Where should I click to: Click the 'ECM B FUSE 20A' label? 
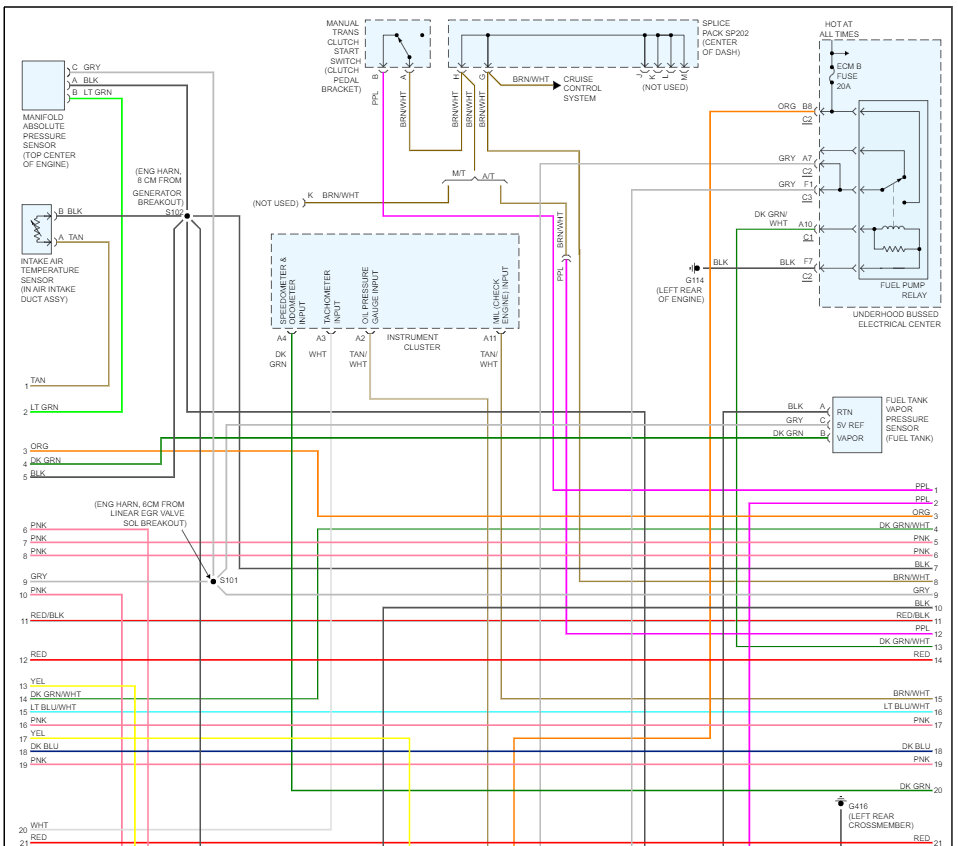(x=849, y=76)
